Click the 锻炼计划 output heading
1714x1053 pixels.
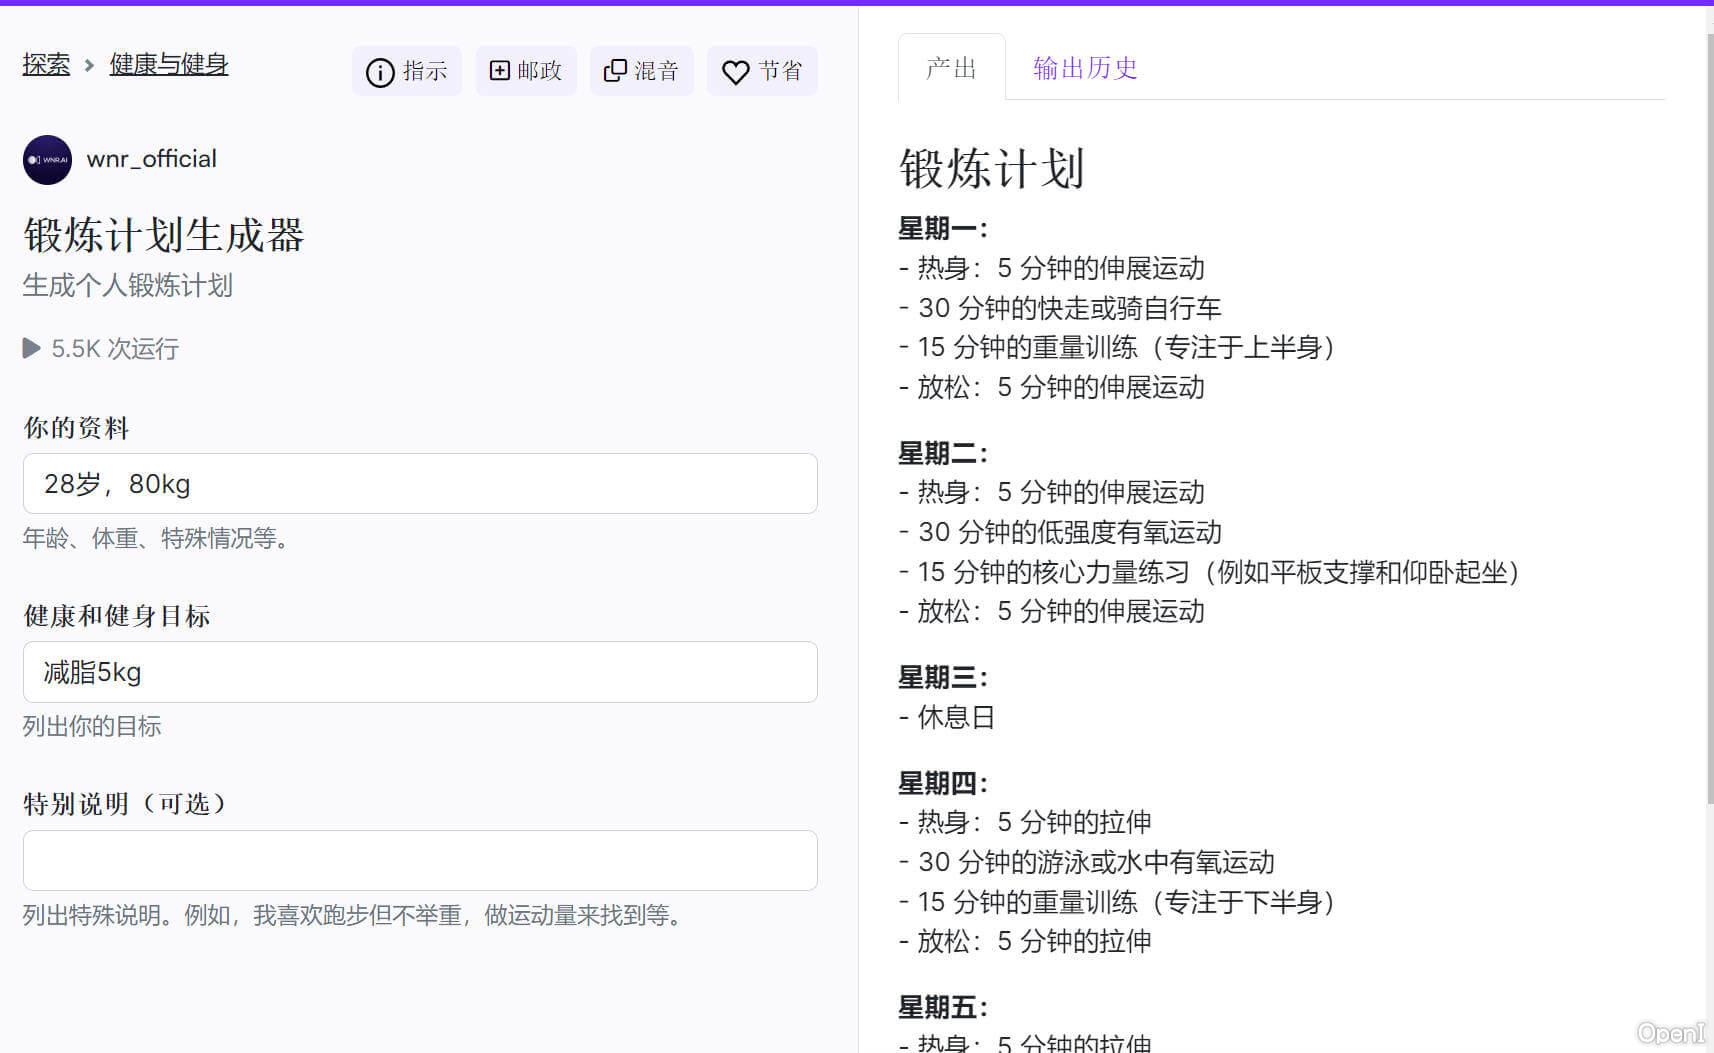click(x=991, y=168)
